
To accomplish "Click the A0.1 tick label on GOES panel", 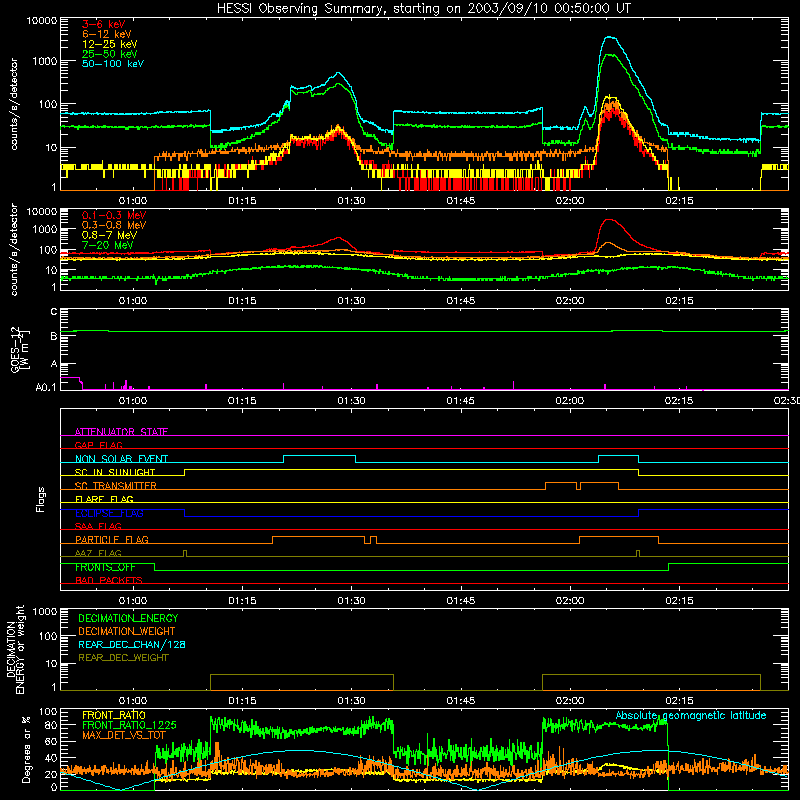I will point(46,388).
